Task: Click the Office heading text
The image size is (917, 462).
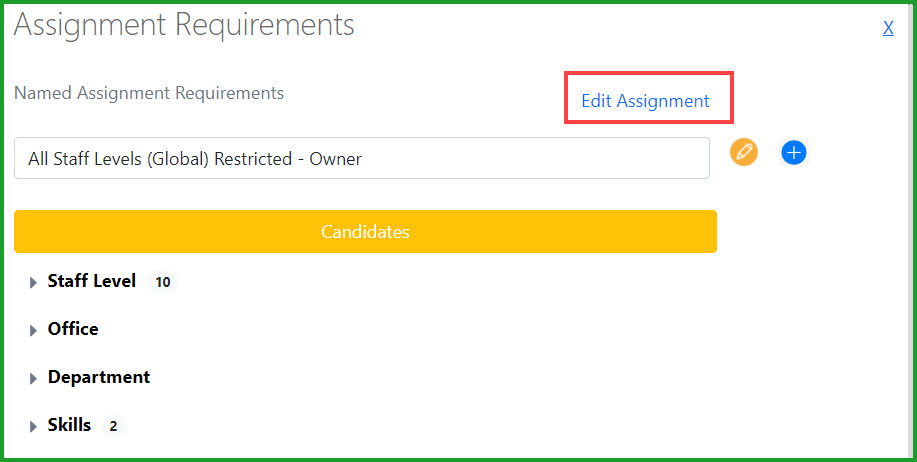Action: tap(73, 329)
